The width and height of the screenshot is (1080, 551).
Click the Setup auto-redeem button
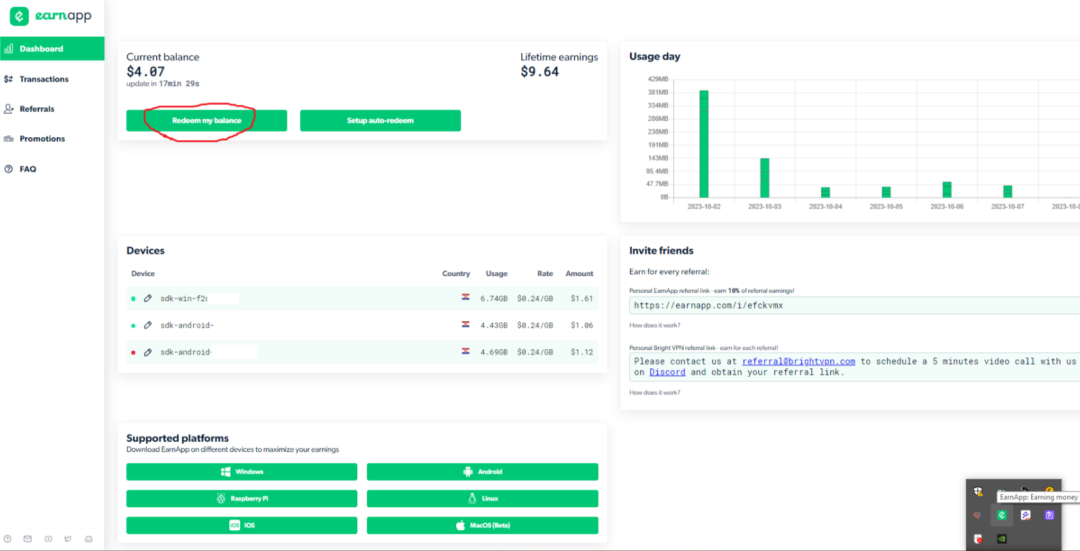pos(380,121)
